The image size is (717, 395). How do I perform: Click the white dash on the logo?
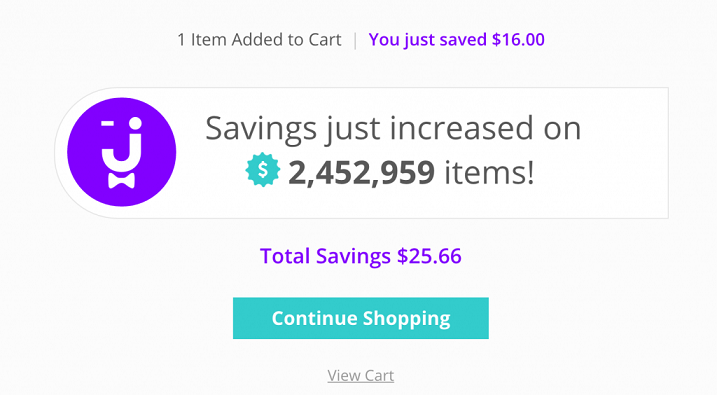[107, 123]
